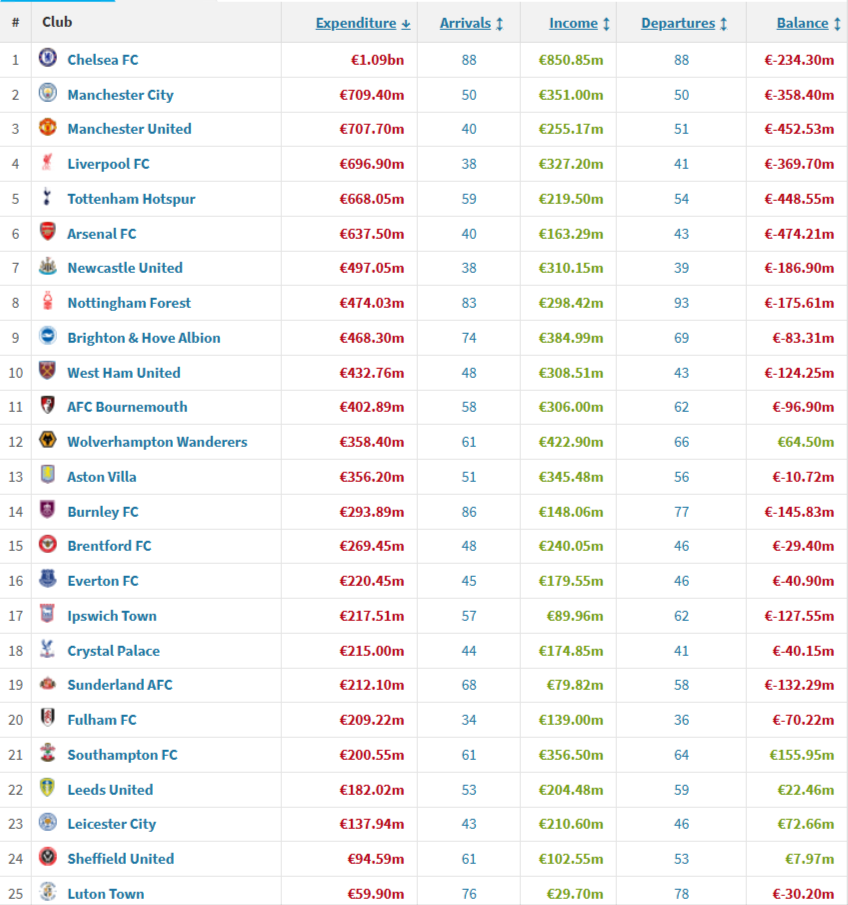The image size is (848, 905).
Task: Click the Aston Villa club crest
Action: click(x=47, y=475)
